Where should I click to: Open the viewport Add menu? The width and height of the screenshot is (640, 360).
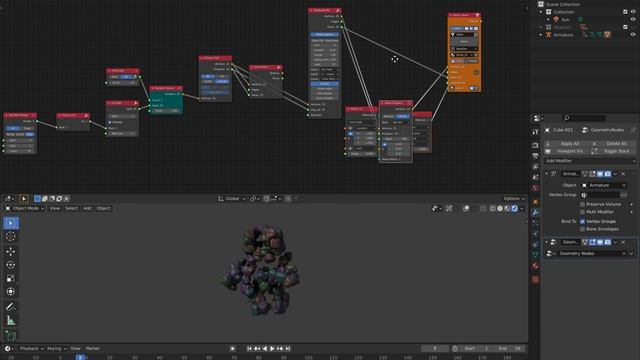(87, 209)
